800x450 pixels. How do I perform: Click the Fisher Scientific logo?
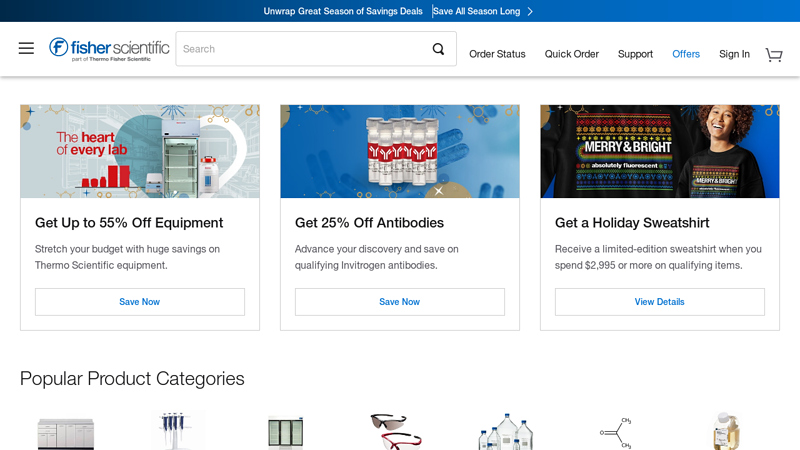click(x=109, y=49)
